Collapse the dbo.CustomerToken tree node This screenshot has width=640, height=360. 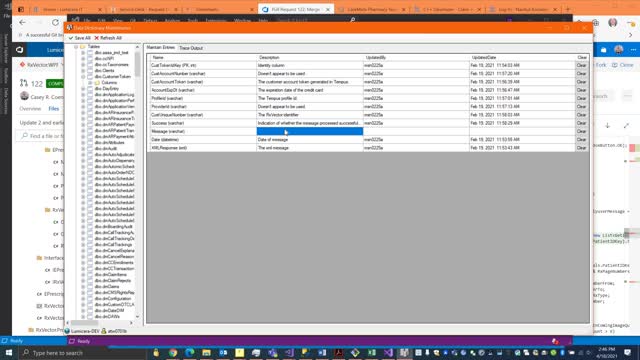click(83, 77)
